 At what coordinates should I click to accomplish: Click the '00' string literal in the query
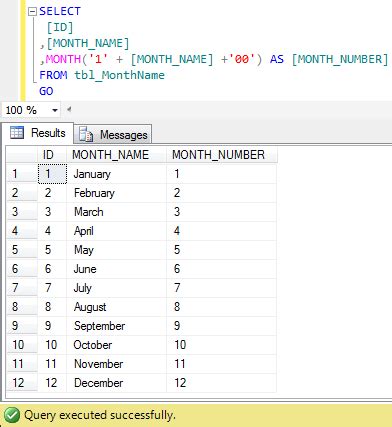pyautogui.click(x=242, y=59)
